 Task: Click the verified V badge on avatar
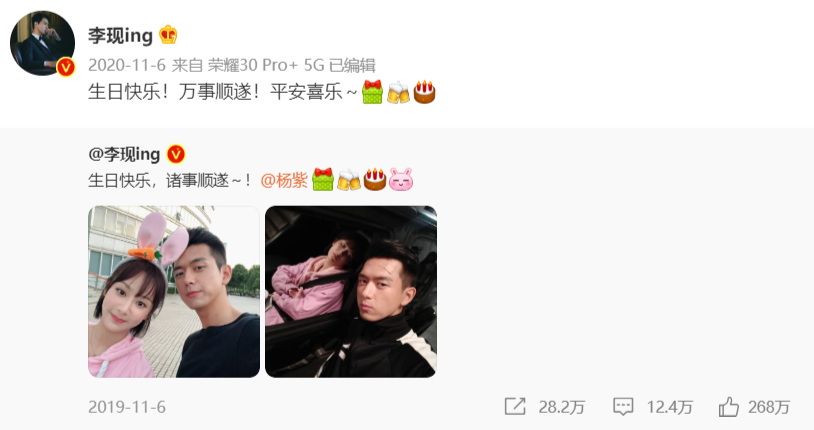point(65,67)
